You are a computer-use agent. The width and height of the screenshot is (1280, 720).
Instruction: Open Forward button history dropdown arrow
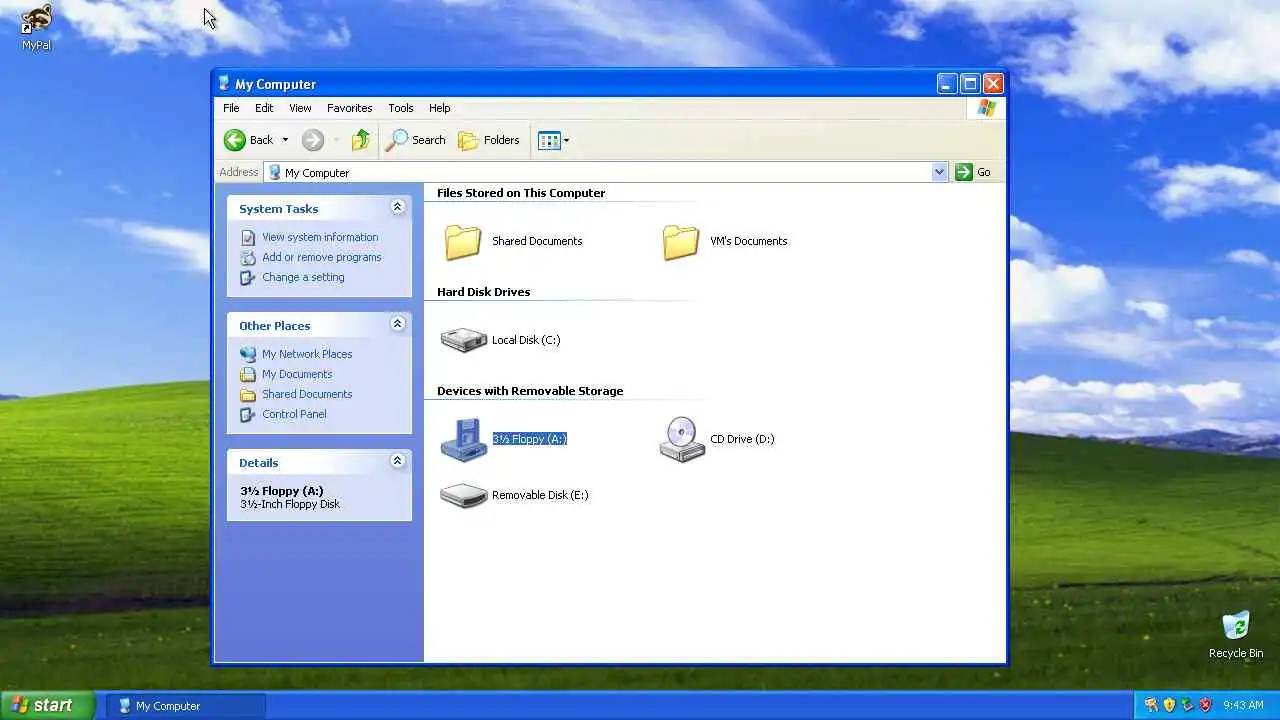336,140
